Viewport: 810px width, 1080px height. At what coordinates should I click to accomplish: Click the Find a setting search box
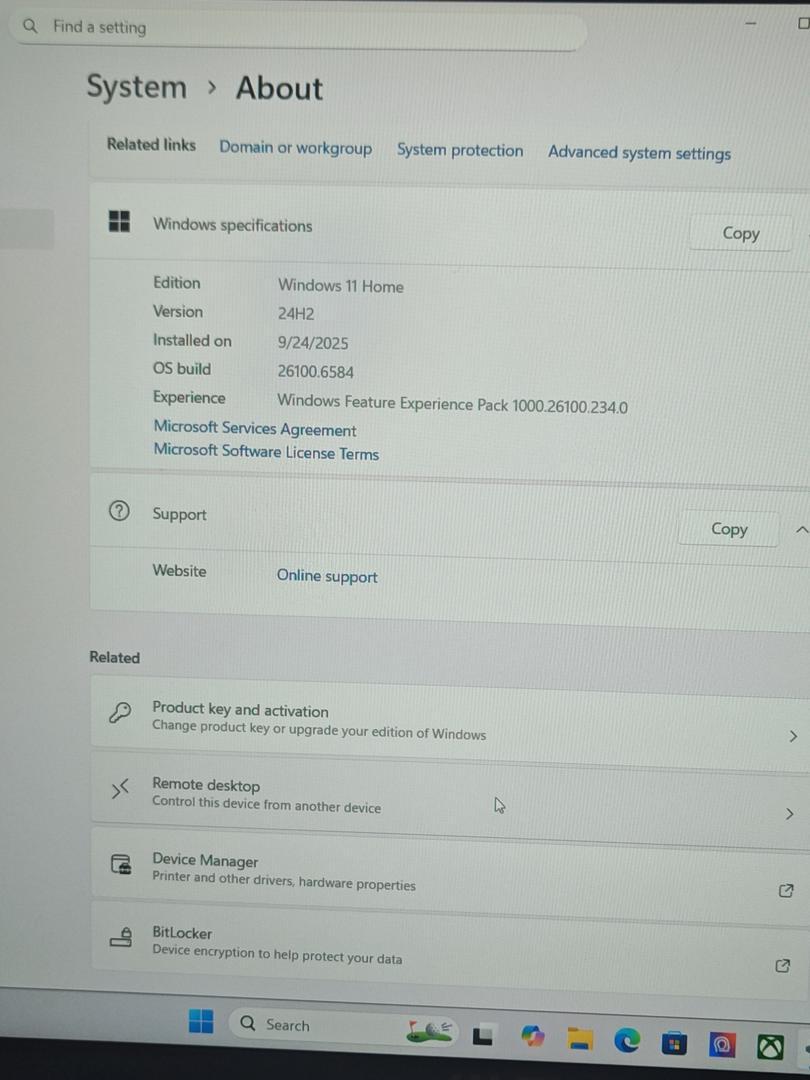coord(300,28)
